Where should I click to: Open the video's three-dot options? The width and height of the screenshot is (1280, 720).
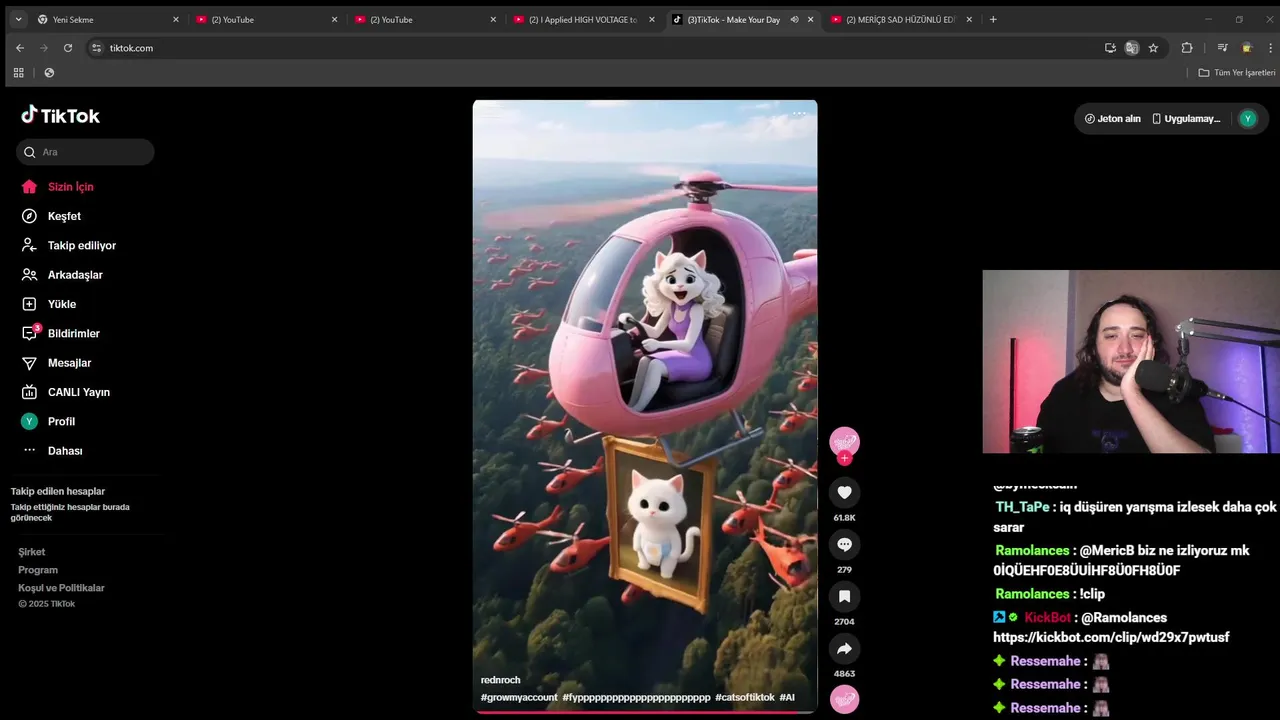pyautogui.click(x=799, y=113)
